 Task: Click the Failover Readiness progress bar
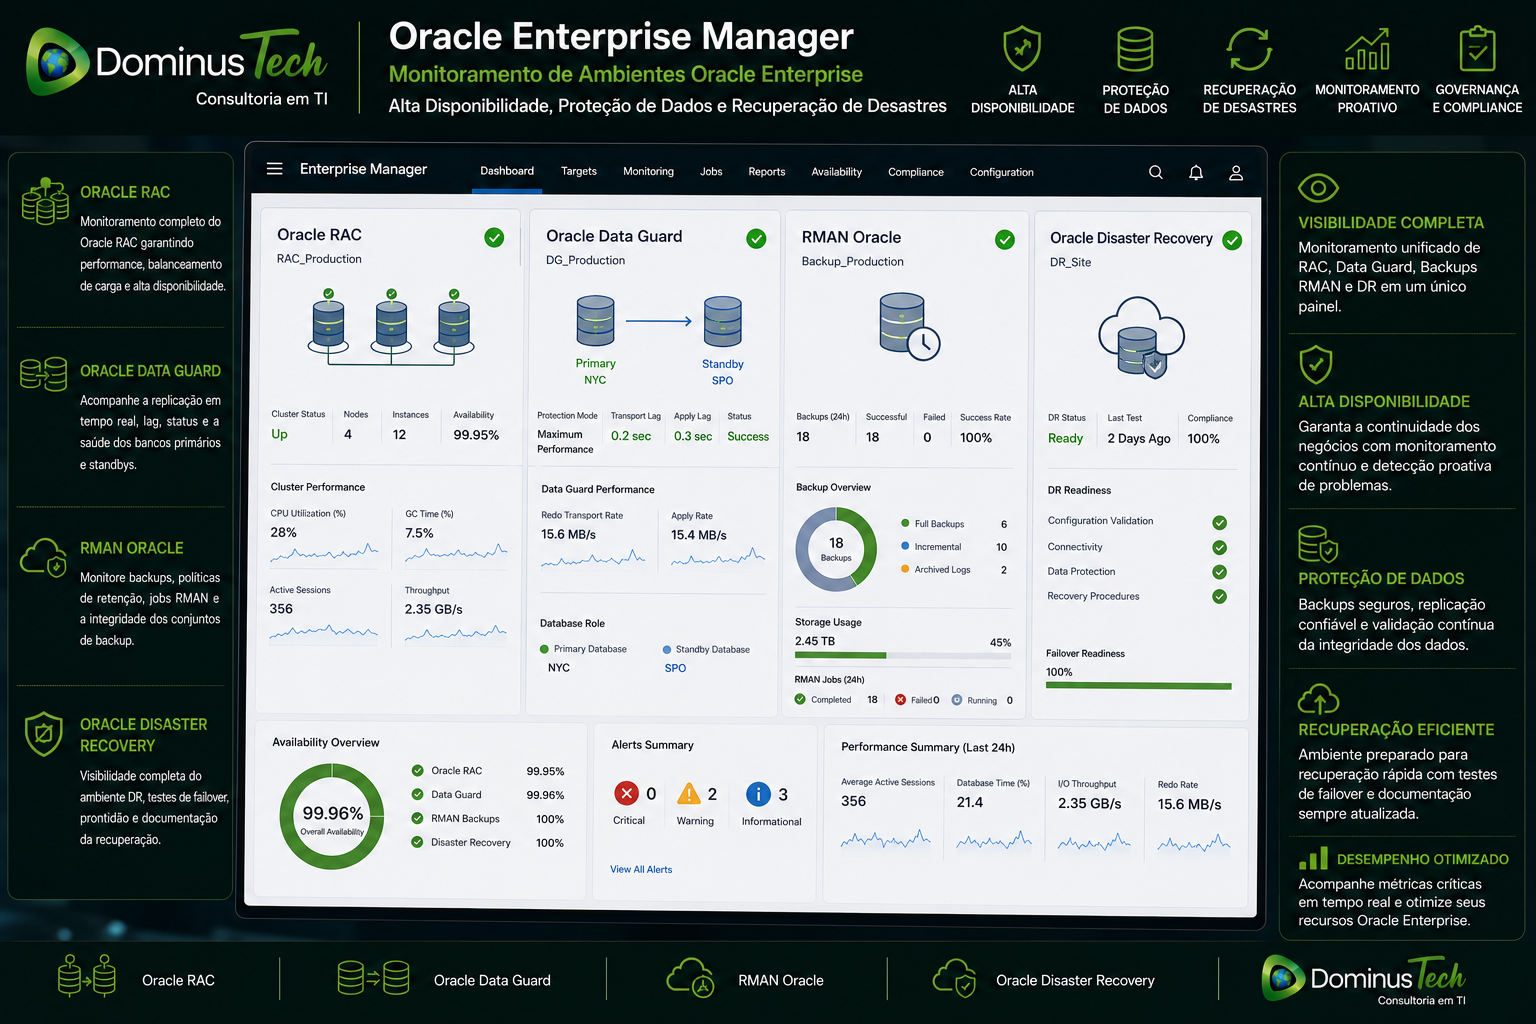(x=1139, y=686)
